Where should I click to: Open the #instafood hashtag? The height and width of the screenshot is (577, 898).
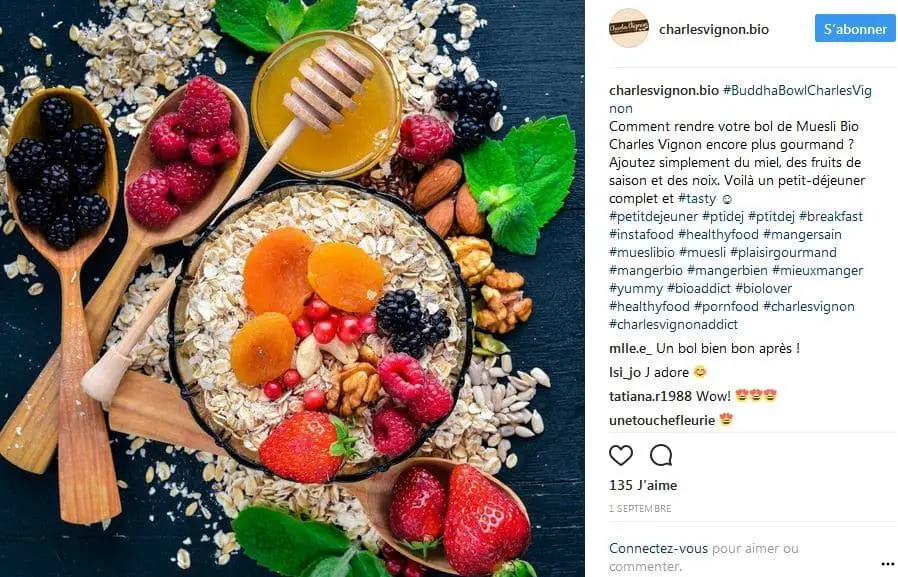coord(641,234)
